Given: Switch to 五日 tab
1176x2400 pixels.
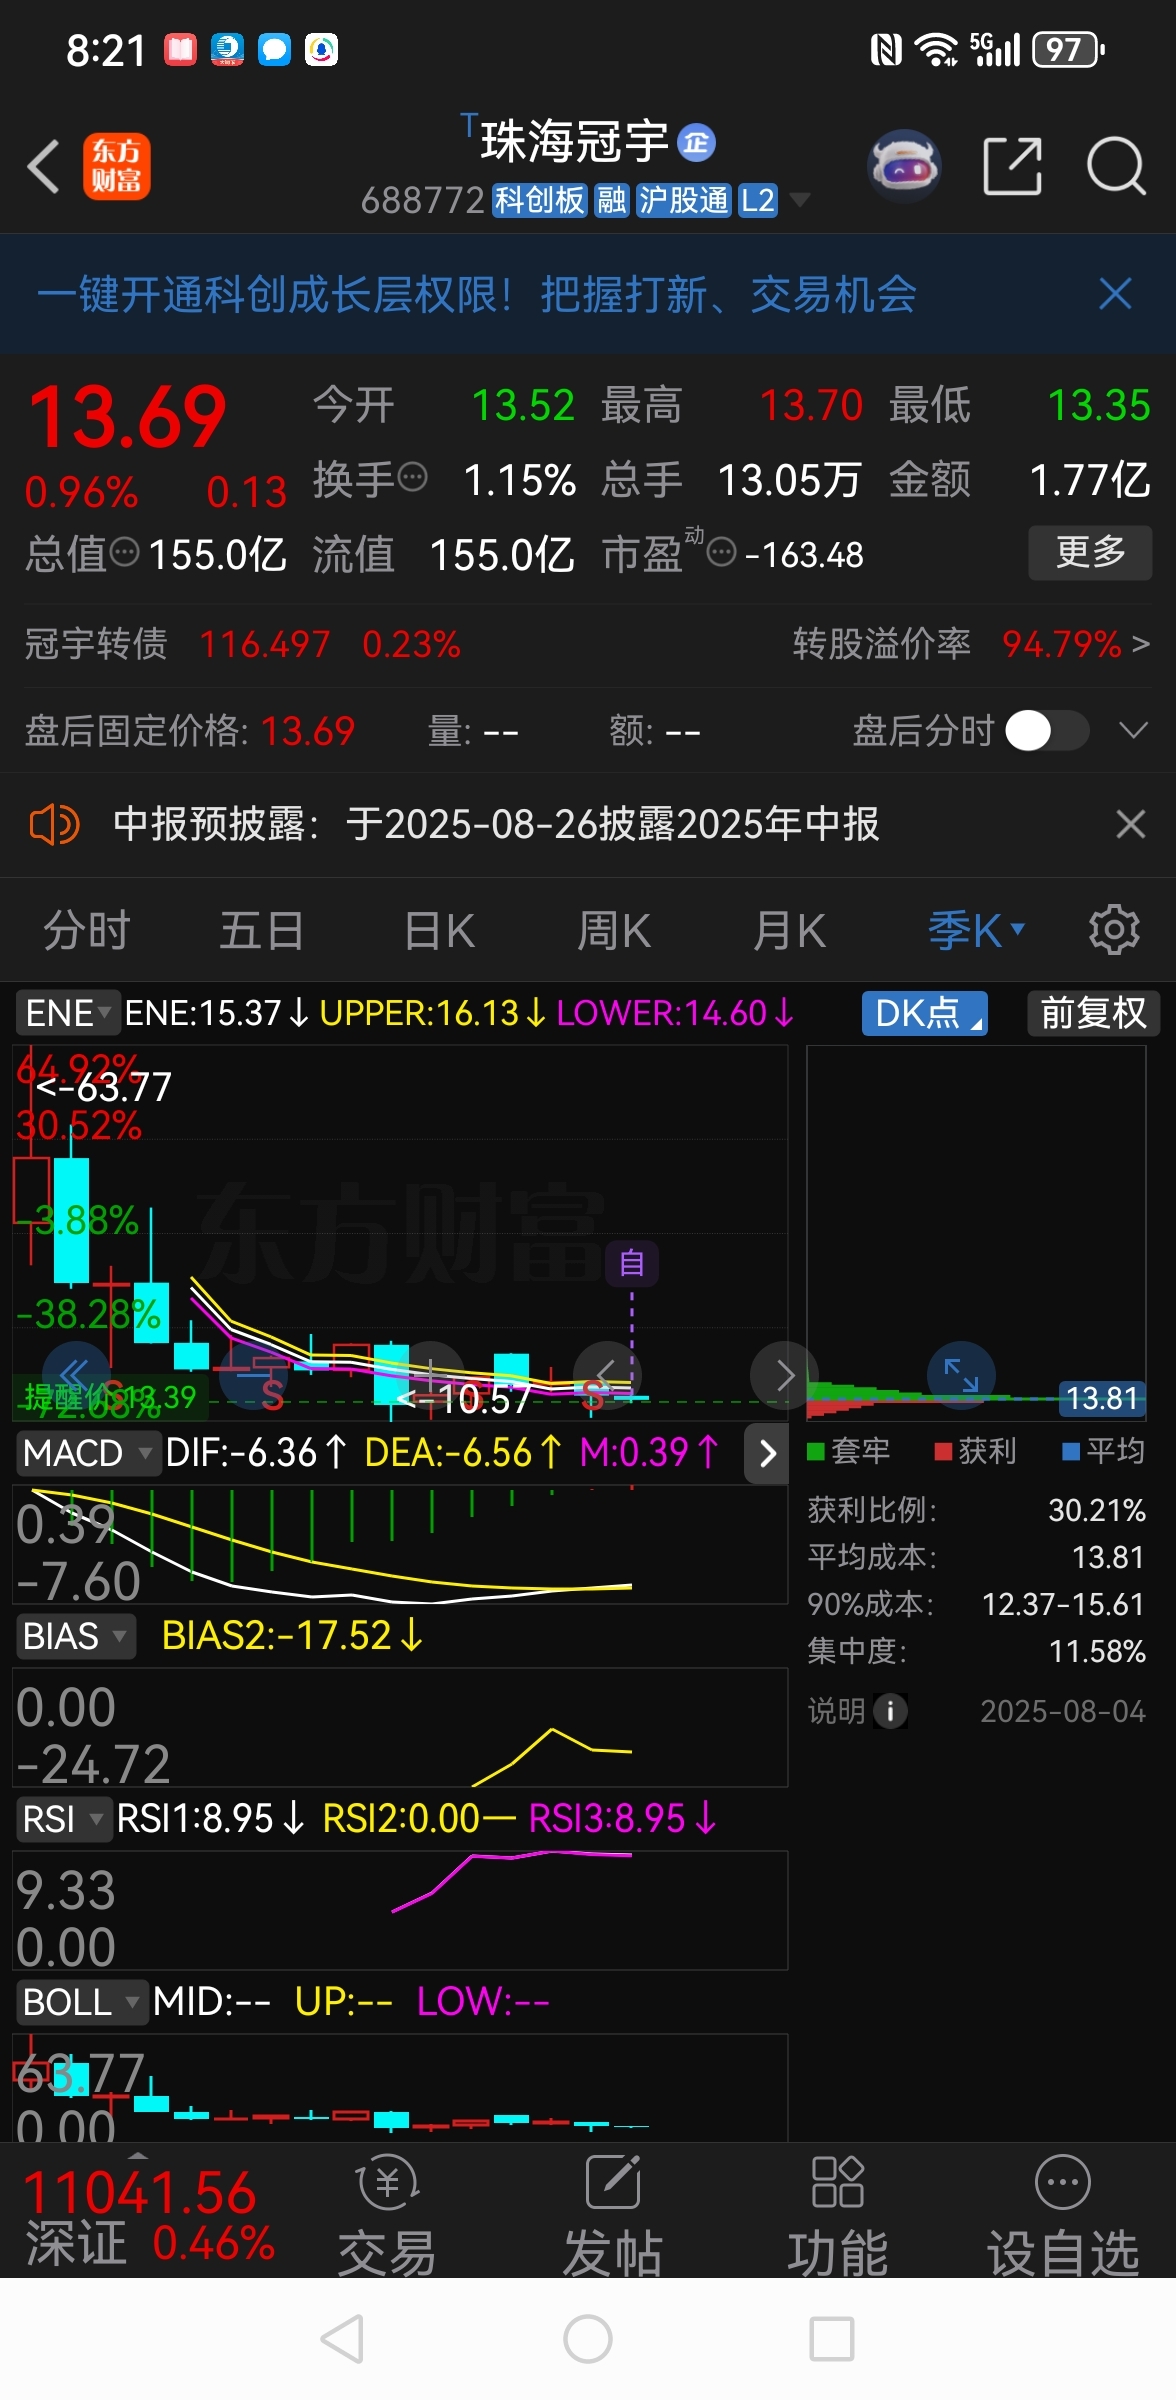Looking at the screenshot, I should point(262,930).
